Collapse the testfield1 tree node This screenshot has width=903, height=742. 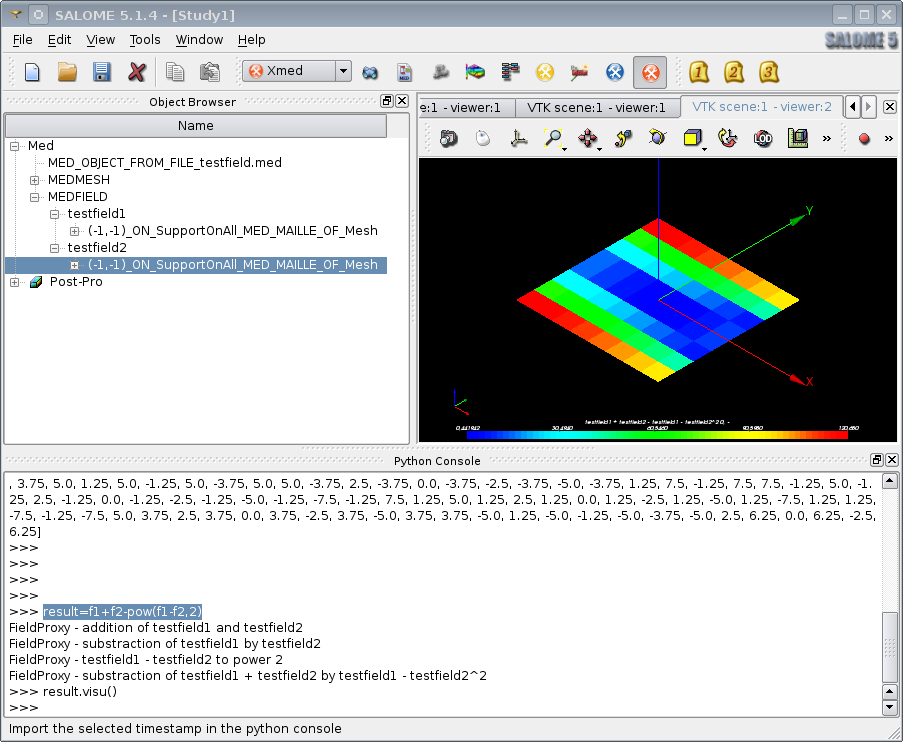pyautogui.click(x=55, y=214)
